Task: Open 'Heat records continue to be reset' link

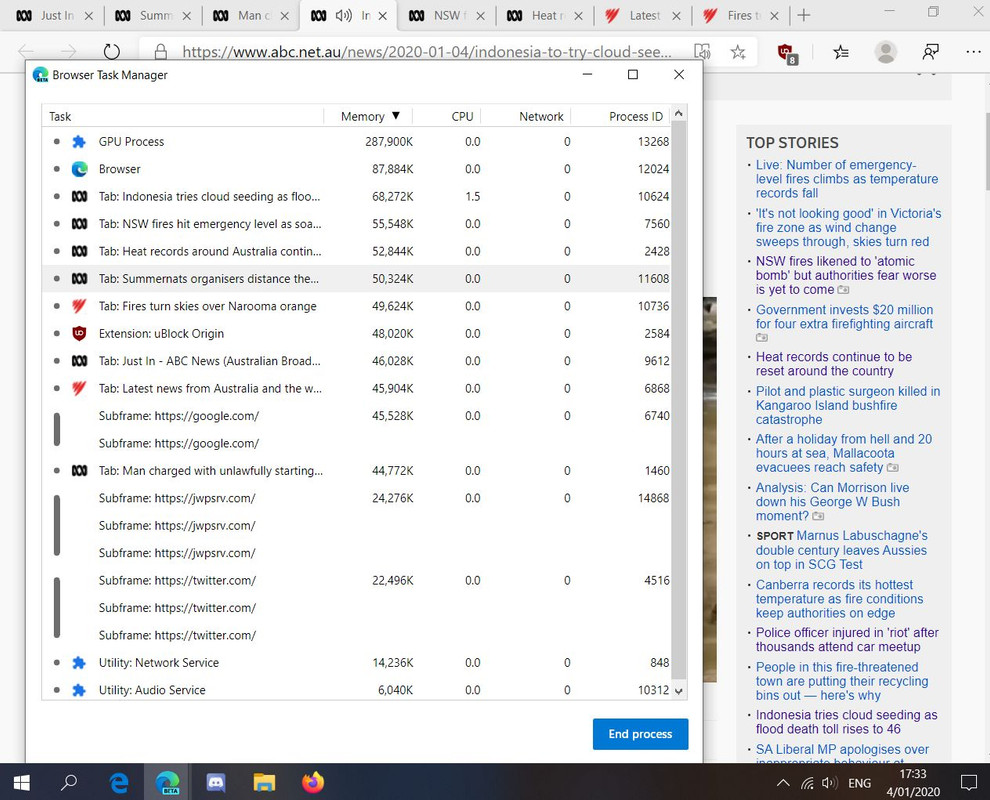Action: [833, 364]
